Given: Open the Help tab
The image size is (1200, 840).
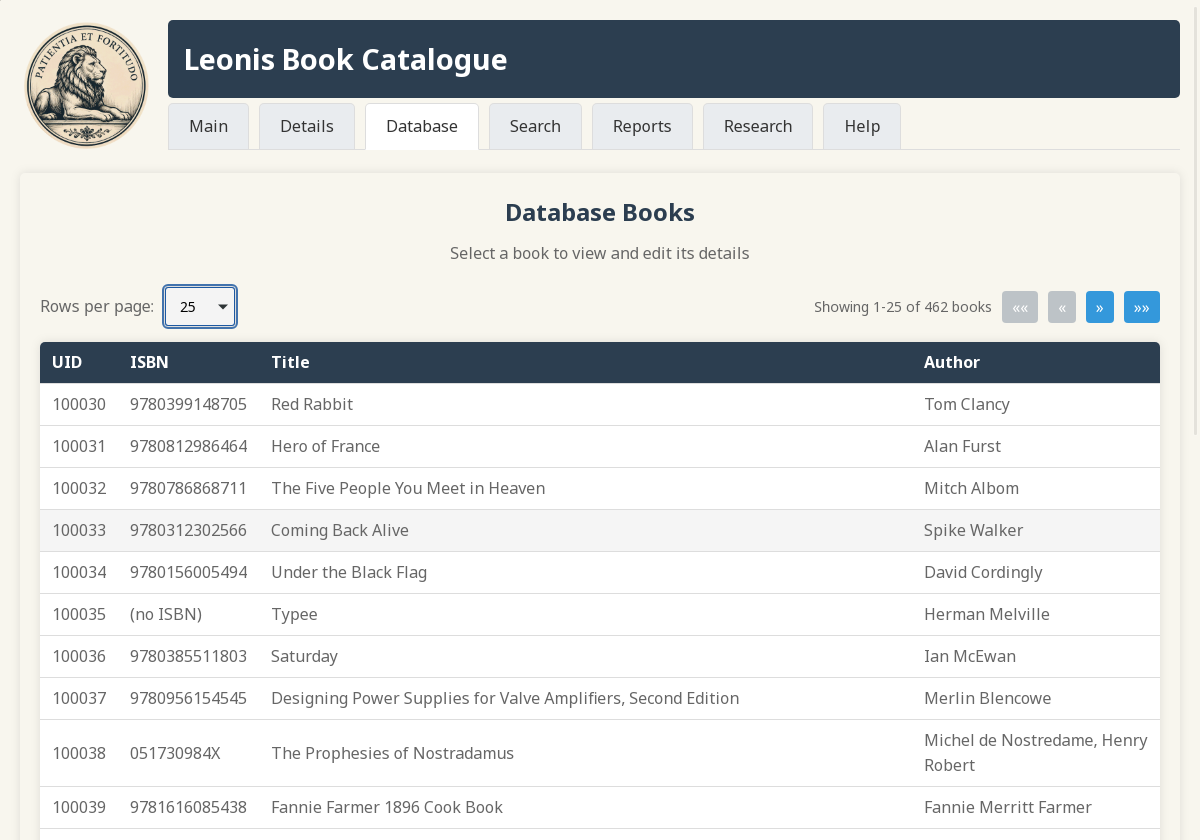Looking at the screenshot, I should (862, 126).
